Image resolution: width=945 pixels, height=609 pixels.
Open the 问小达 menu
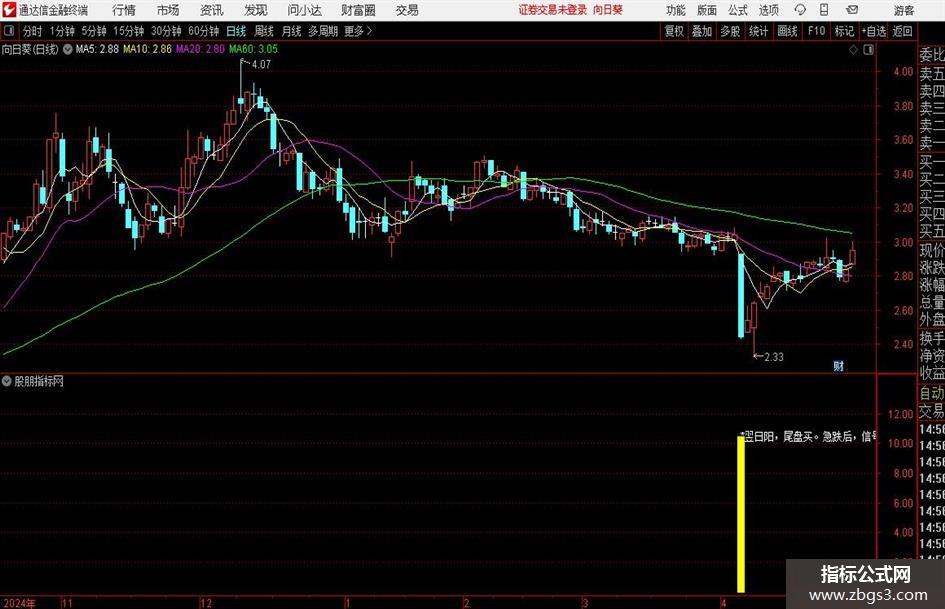click(304, 10)
